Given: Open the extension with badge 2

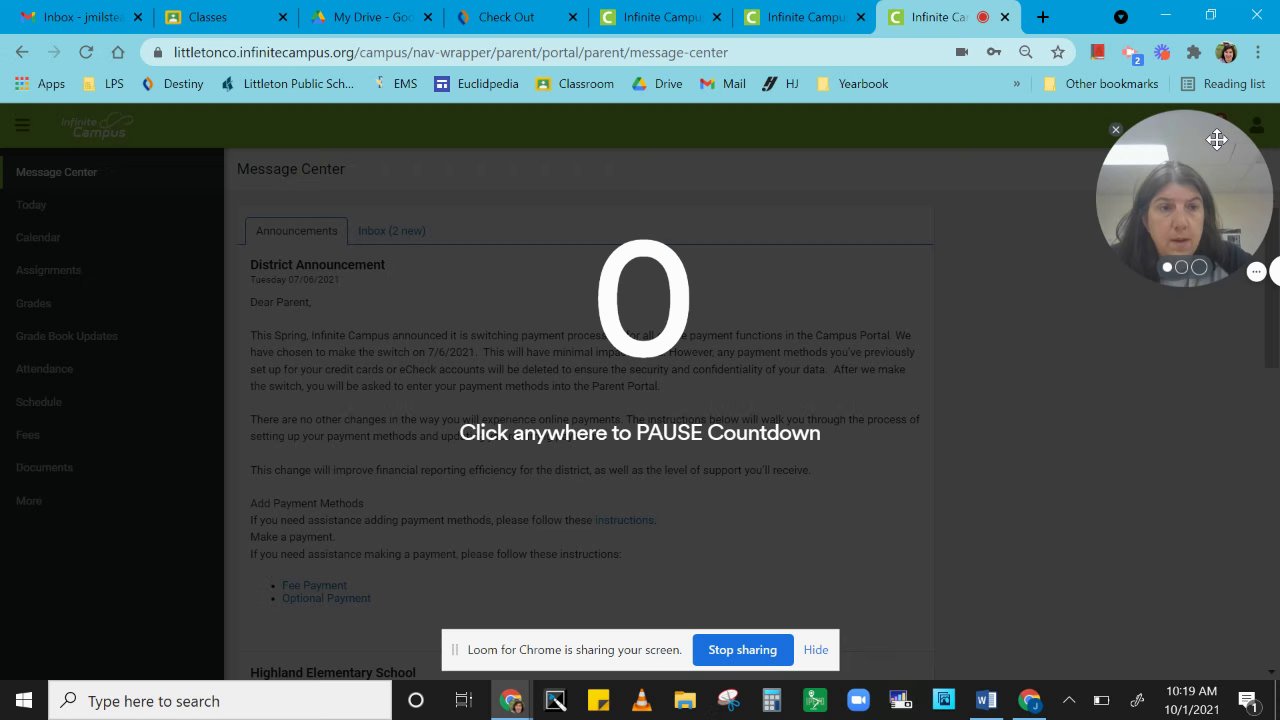Looking at the screenshot, I should pyautogui.click(x=1130, y=53).
